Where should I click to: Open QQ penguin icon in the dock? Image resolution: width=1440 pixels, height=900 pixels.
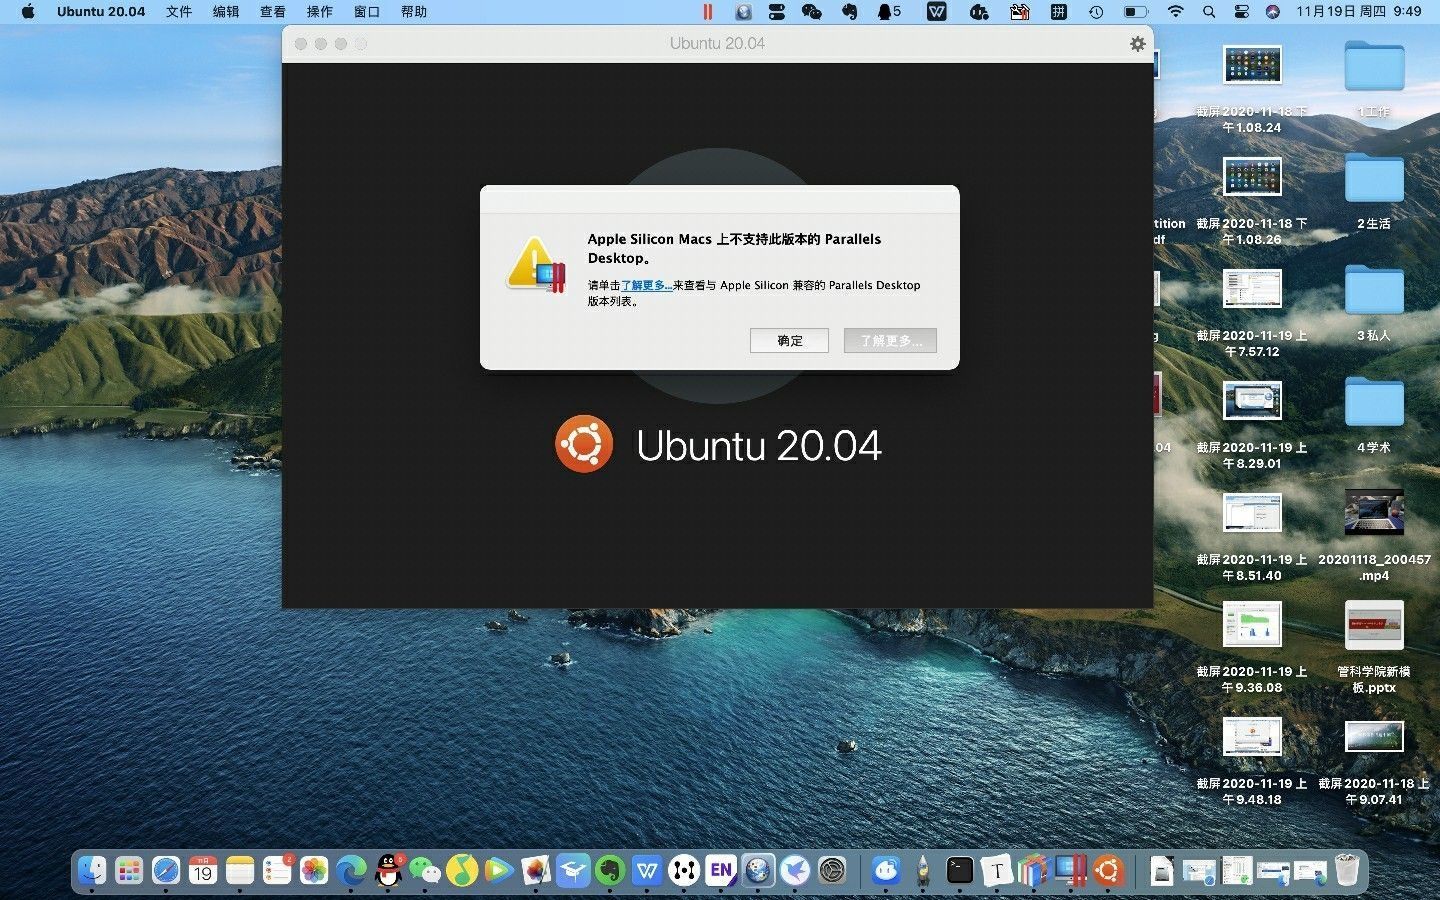pos(388,871)
